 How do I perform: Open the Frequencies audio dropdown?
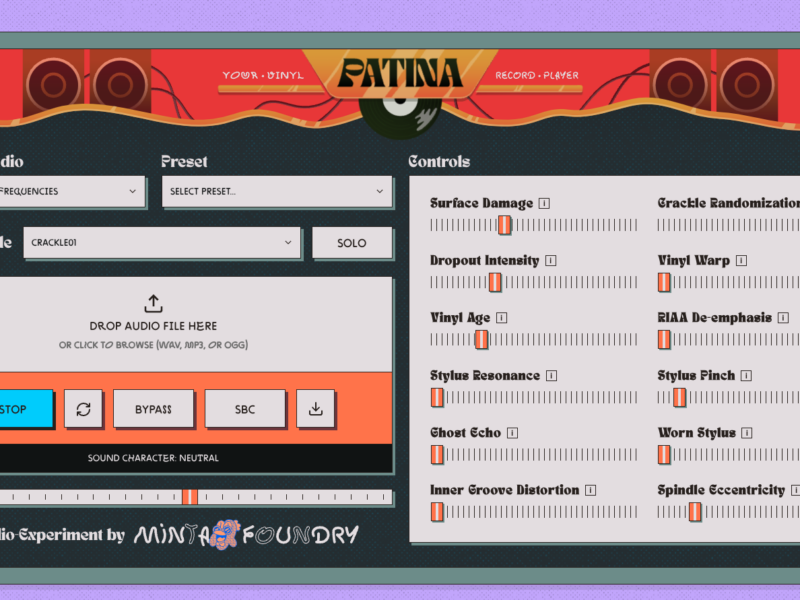pyautogui.click(x=72, y=191)
